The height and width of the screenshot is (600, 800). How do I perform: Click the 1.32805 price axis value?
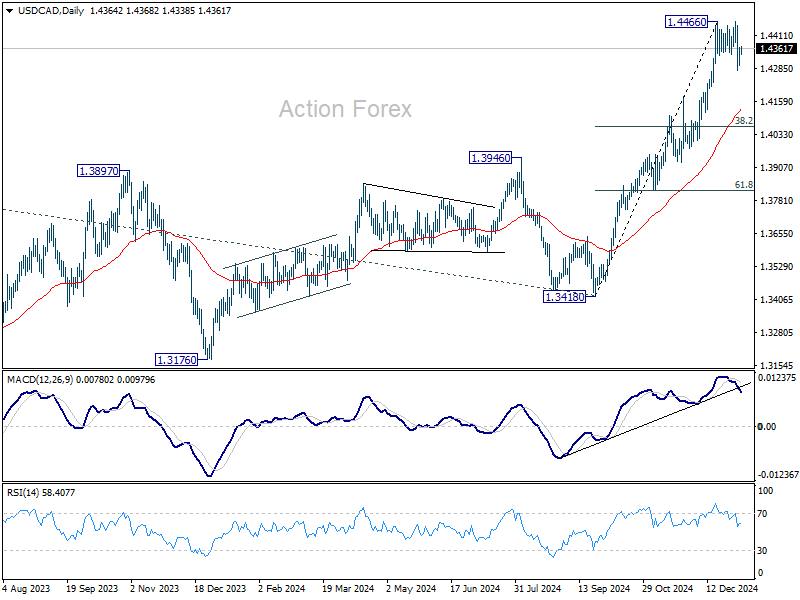(777, 333)
